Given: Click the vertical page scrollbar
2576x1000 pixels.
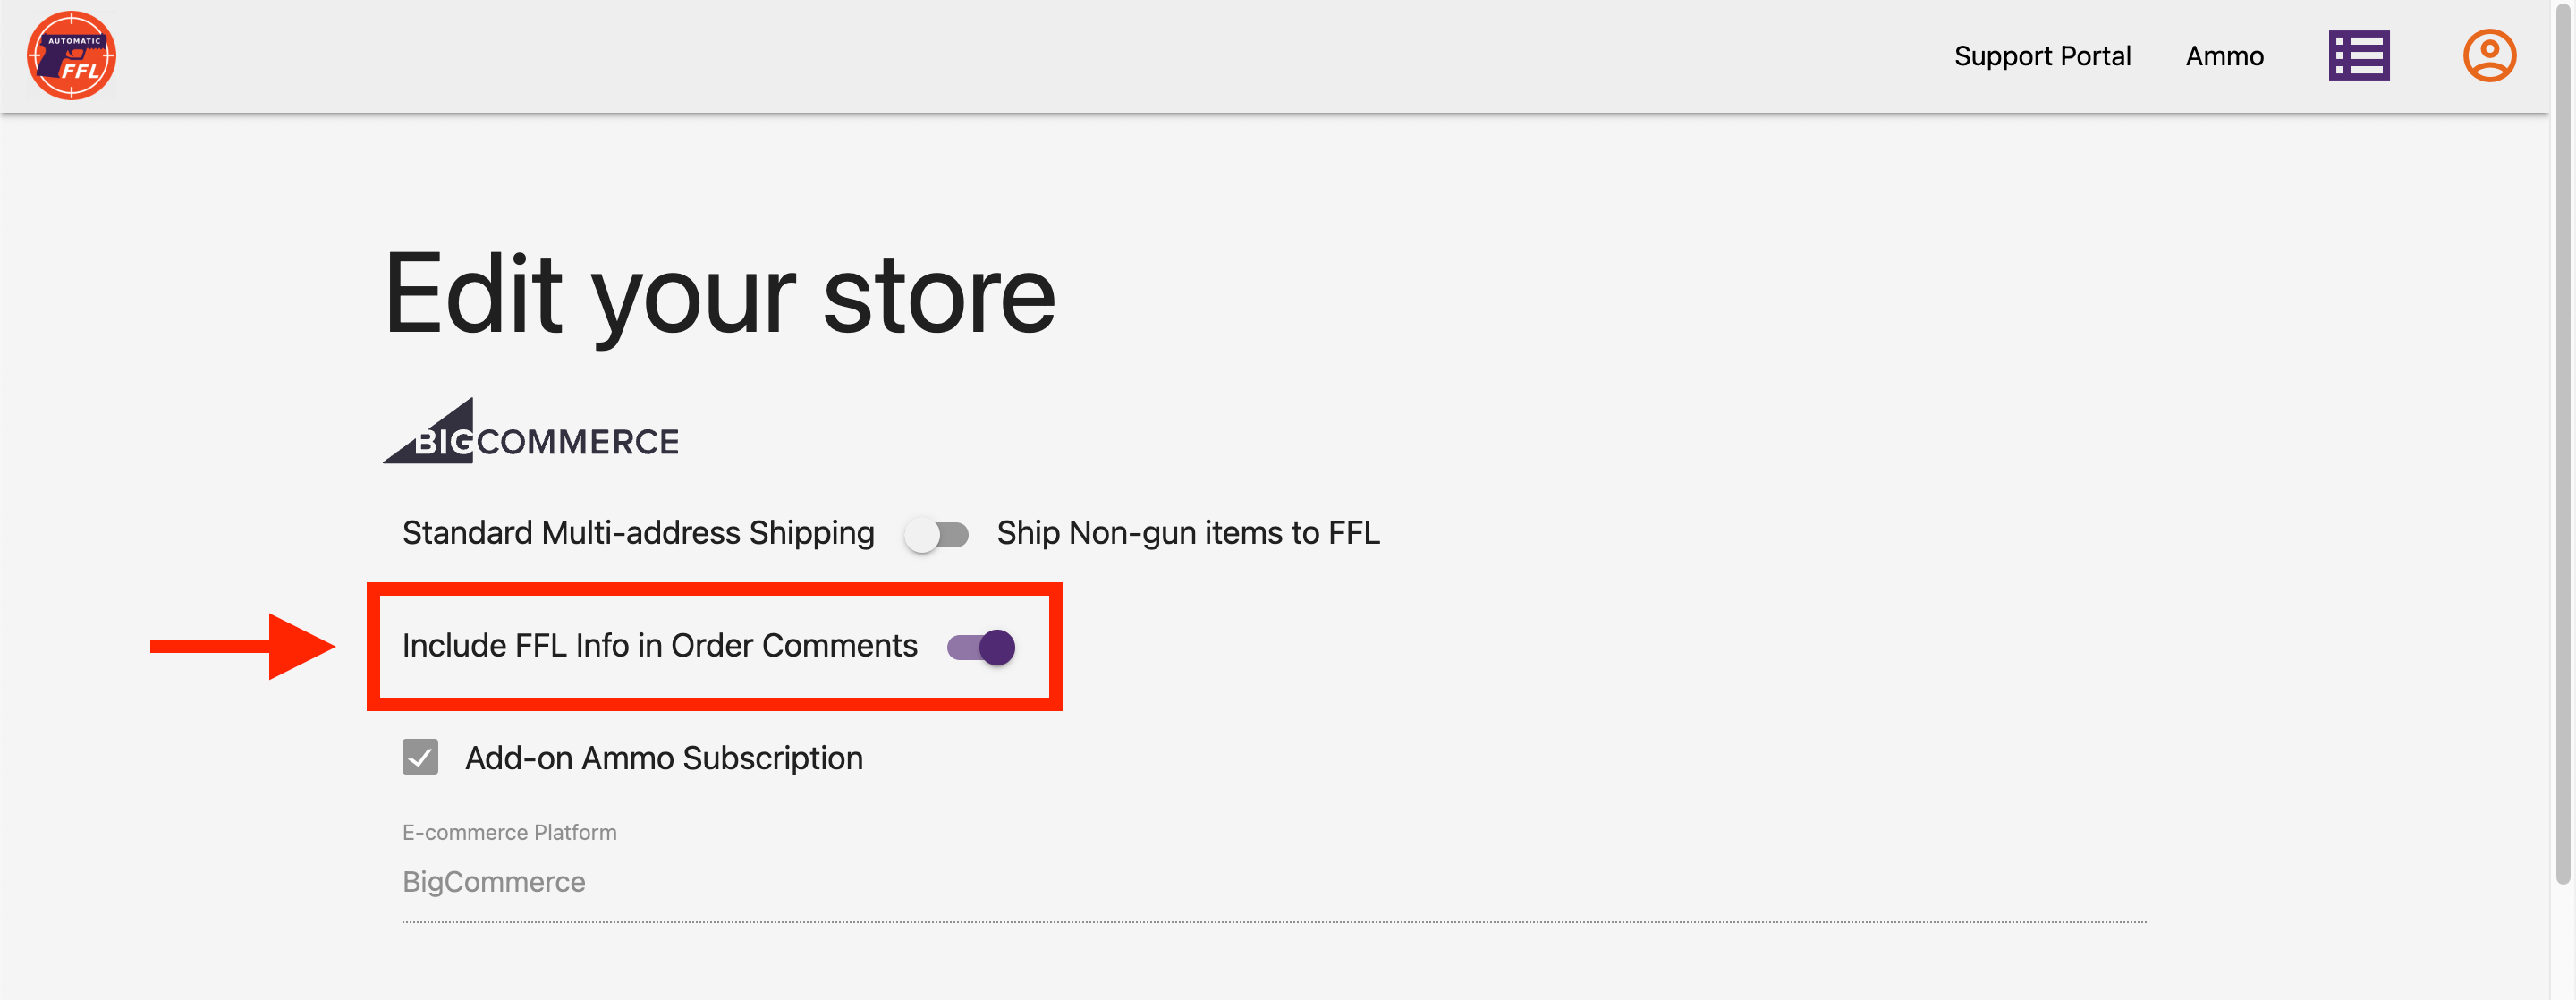Looking at the screenshot, I should (2562, 450).
